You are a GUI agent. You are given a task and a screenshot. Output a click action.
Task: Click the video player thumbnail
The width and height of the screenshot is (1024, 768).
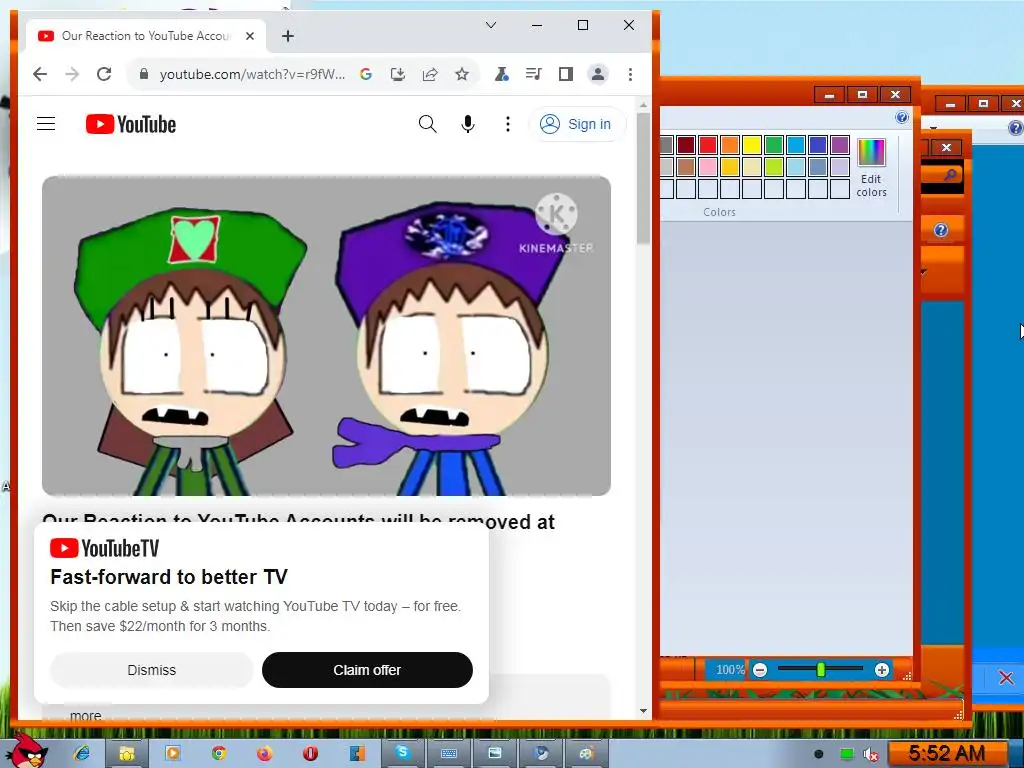(327, 336)
